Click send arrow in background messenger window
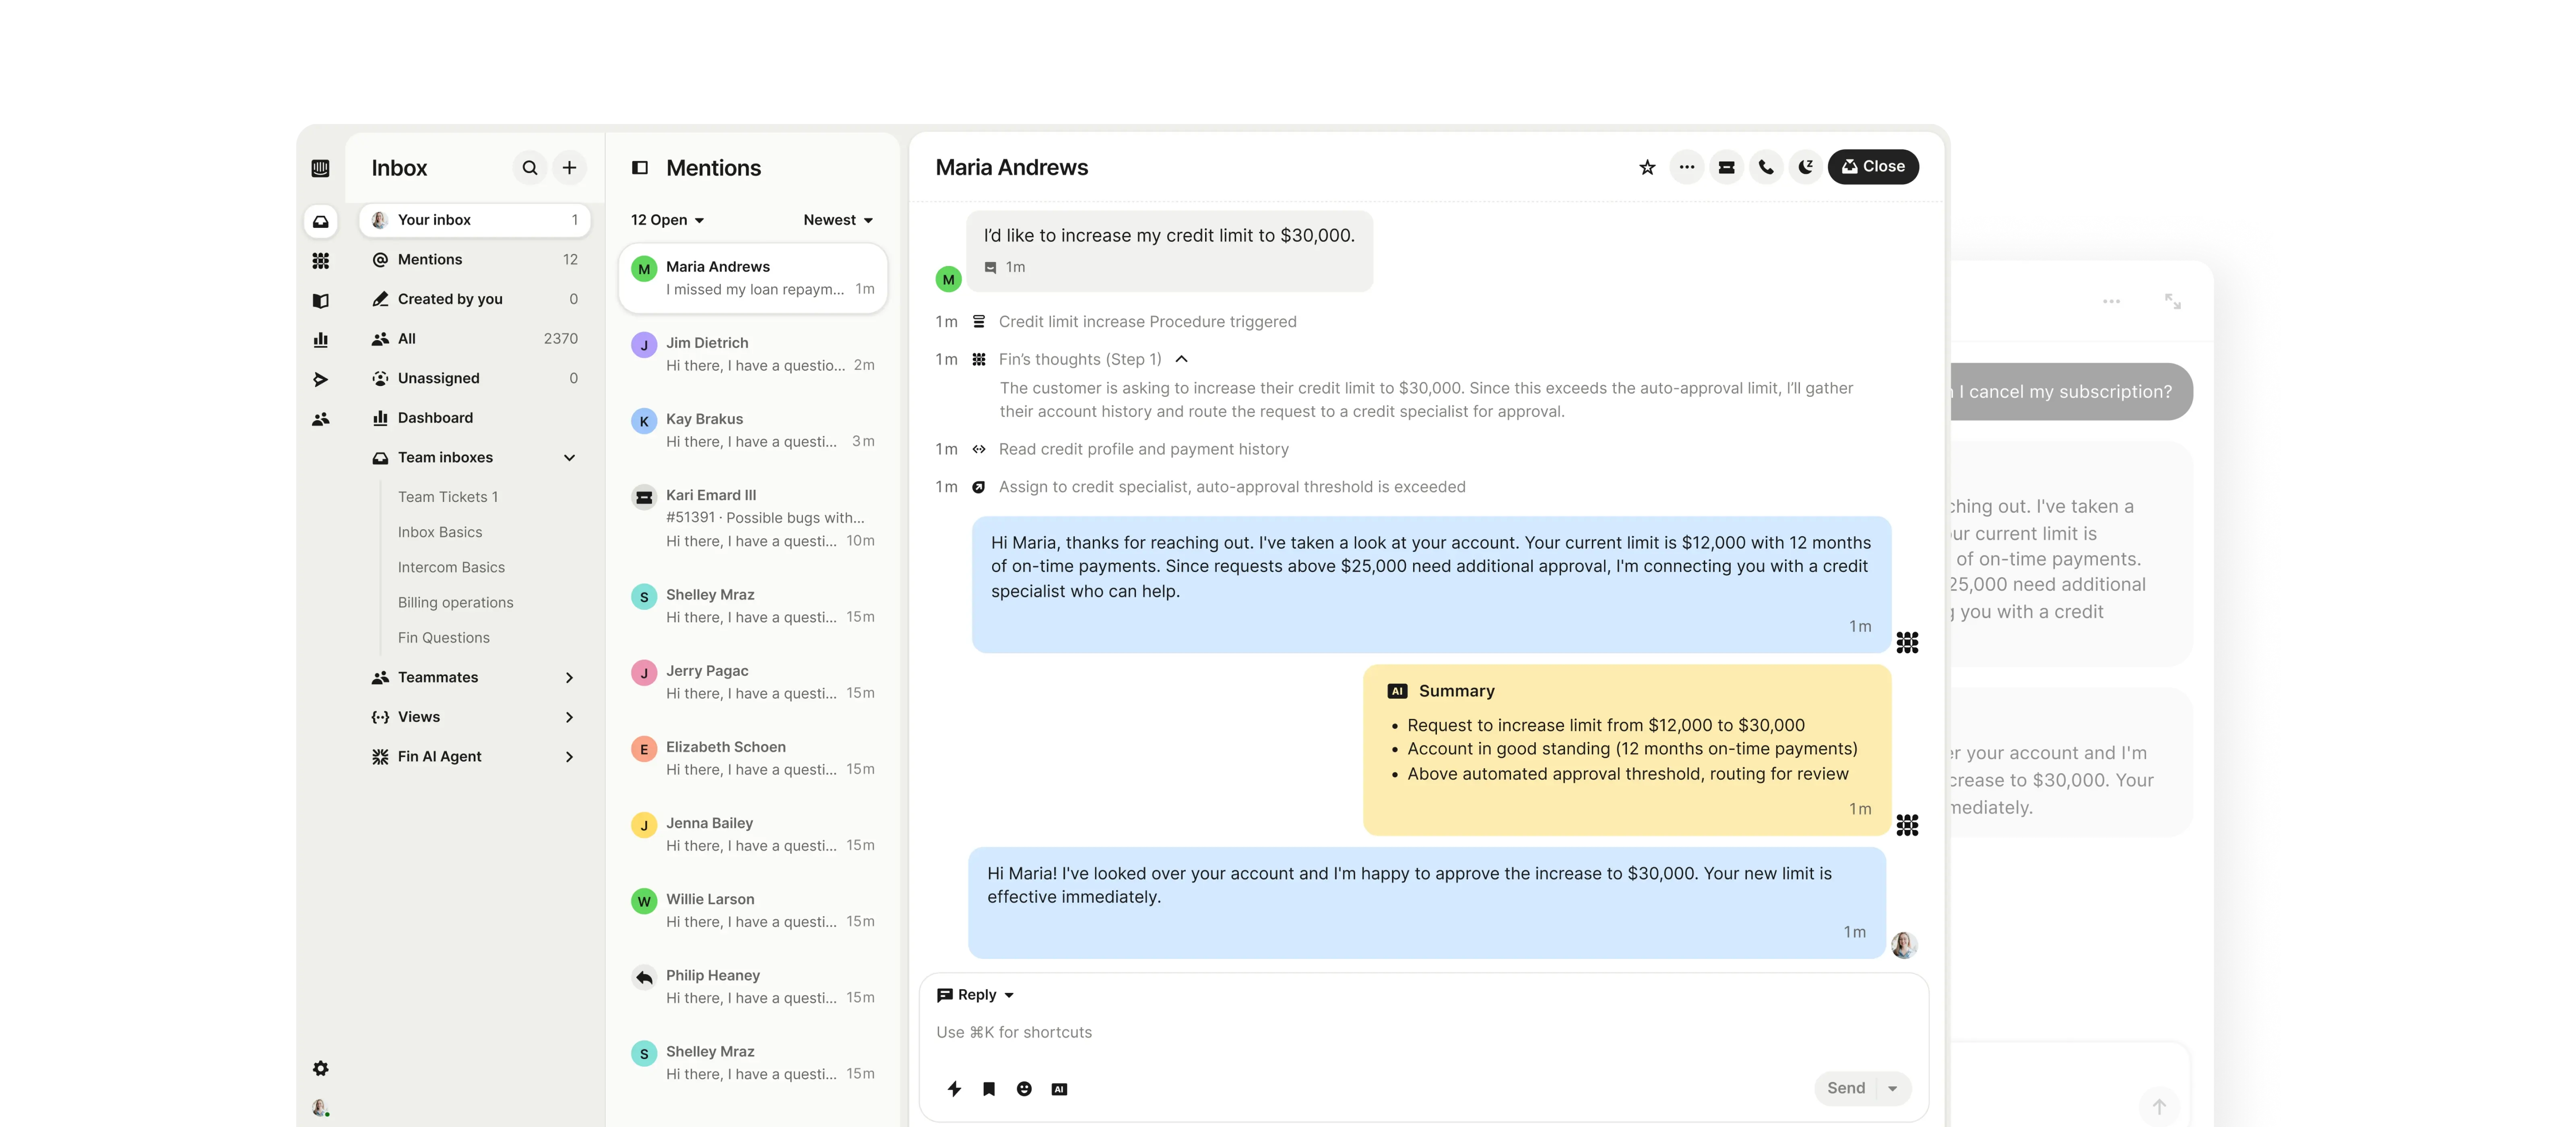Image resolution: width=2576 pixels, height=1127 pixels. coord(2159,1107)
